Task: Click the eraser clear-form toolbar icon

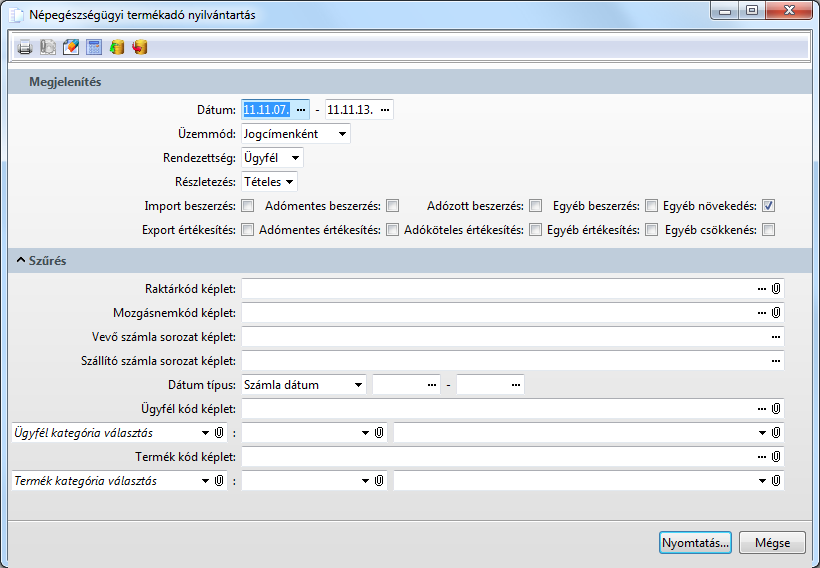Action: click(71, 47)
